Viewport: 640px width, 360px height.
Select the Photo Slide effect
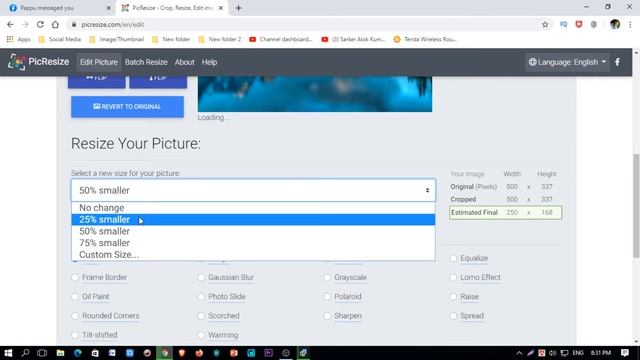201,296
